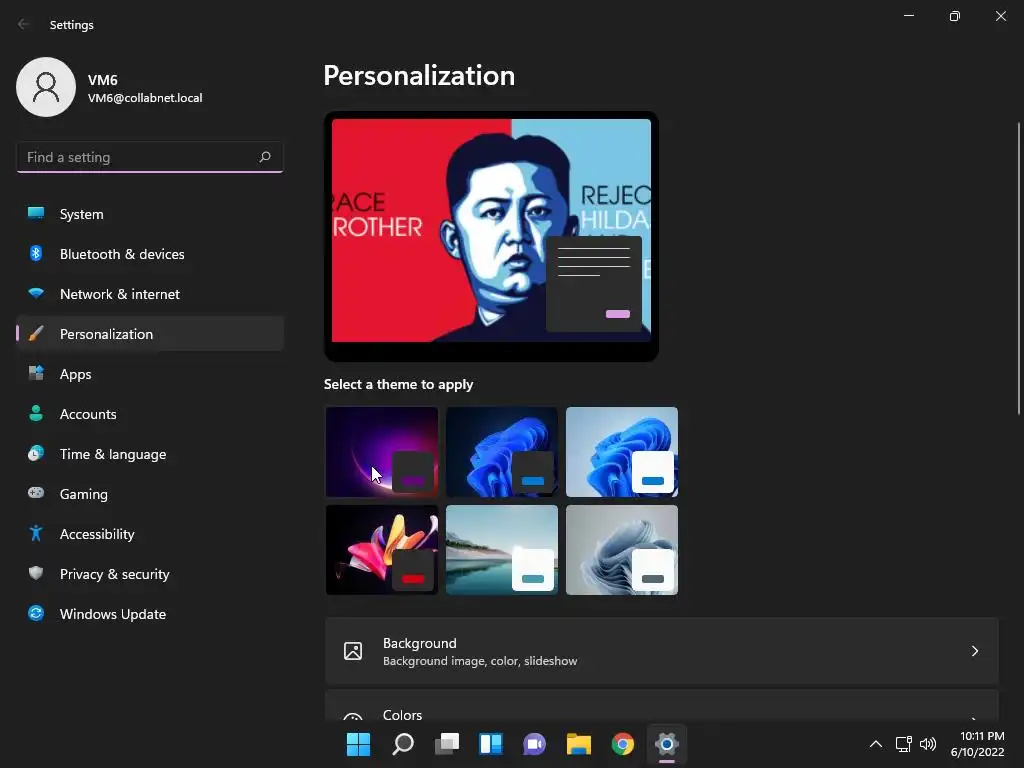Show hidden tray icons chevron
The width and height of the screenshot is (1024, 768).
(x=876, y=744)
